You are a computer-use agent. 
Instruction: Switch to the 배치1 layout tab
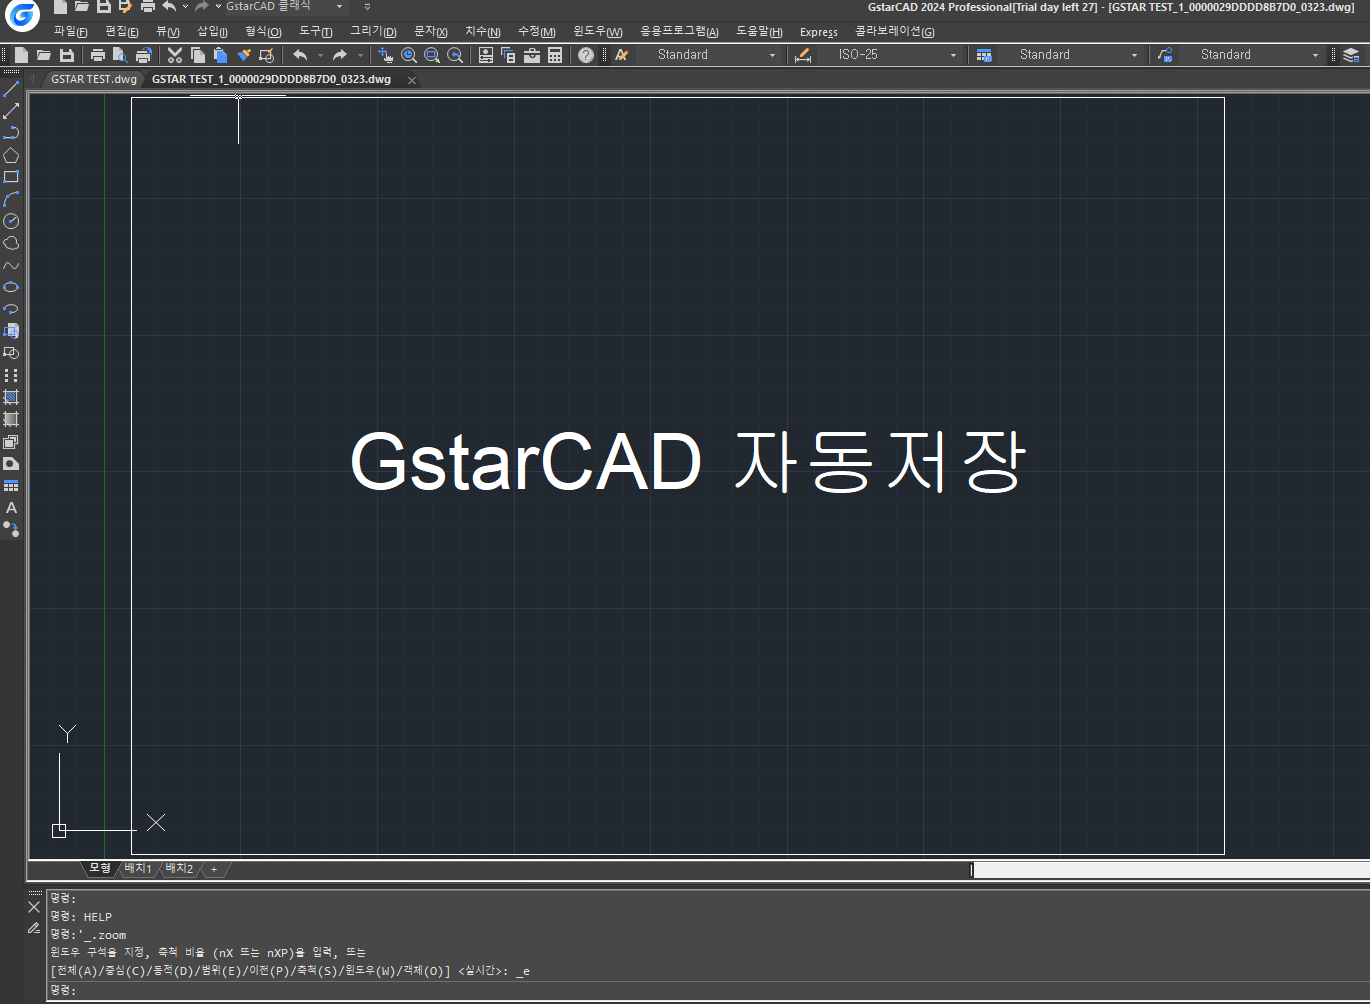coord(138,868)
